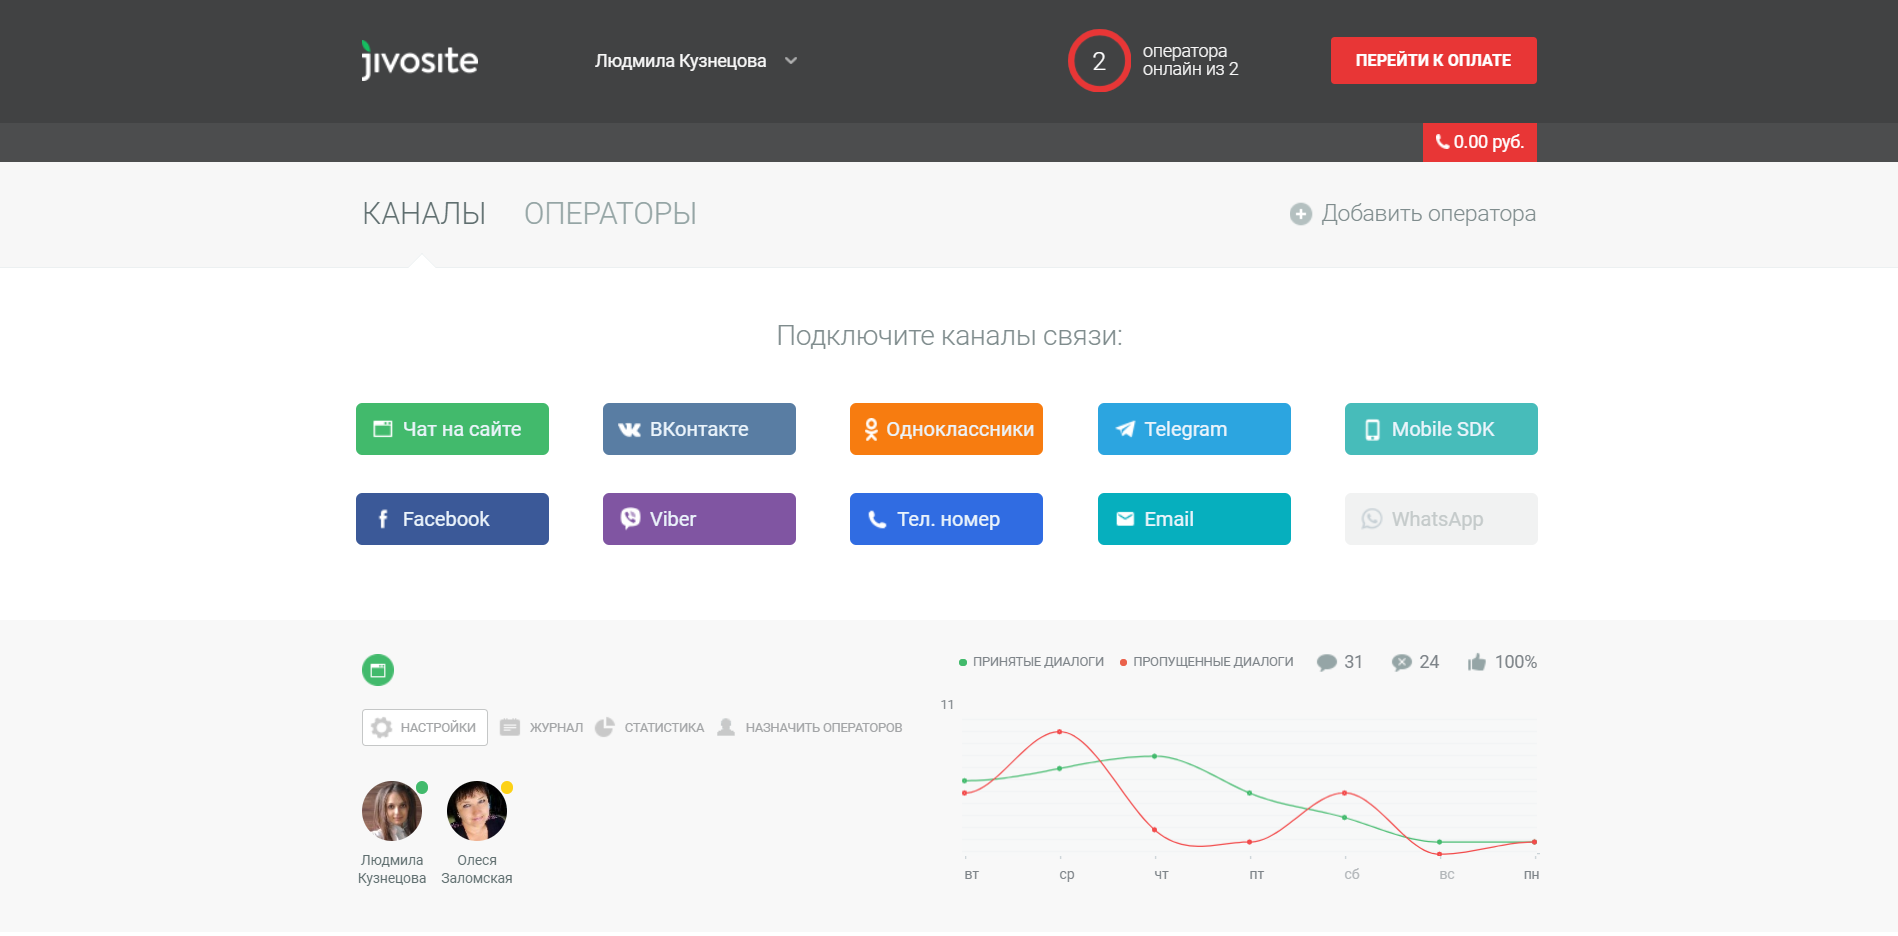Viewport: 1898px width, 936px height.
Task: Connect the Чат на сайте channel
Action: [x=452, y=429]
